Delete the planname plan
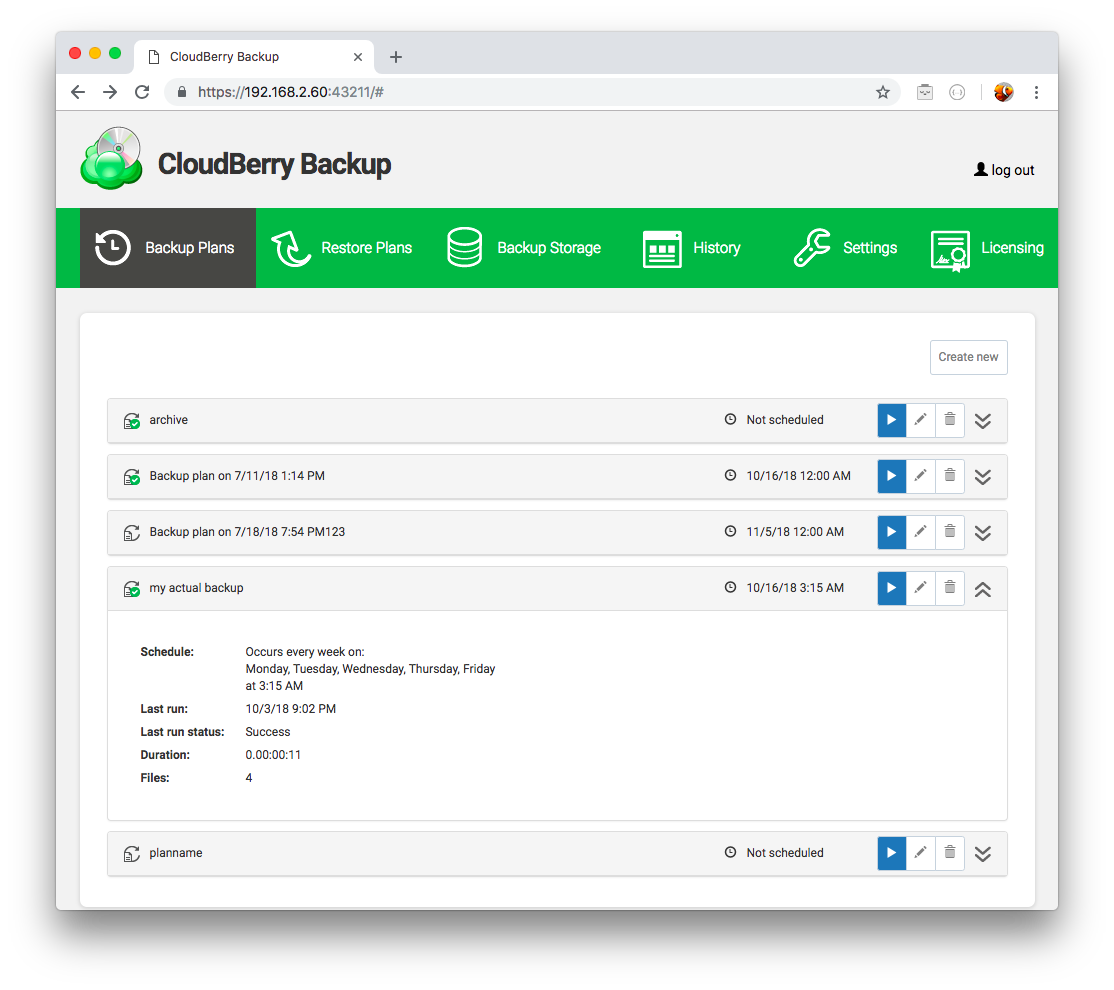This screenshot has height=990, width=1114. click(x=950, y=853)
